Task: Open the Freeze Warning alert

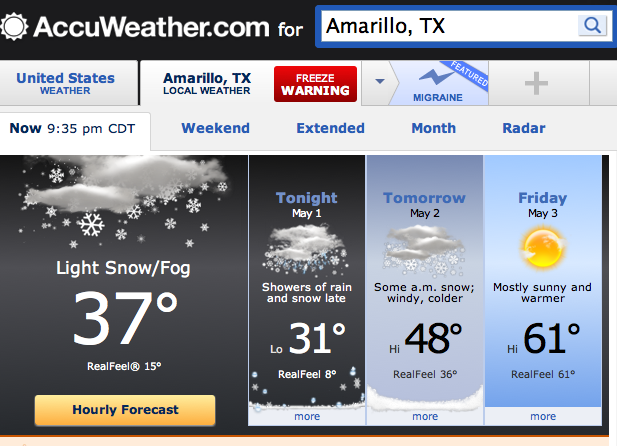Action: coord(316,84)
